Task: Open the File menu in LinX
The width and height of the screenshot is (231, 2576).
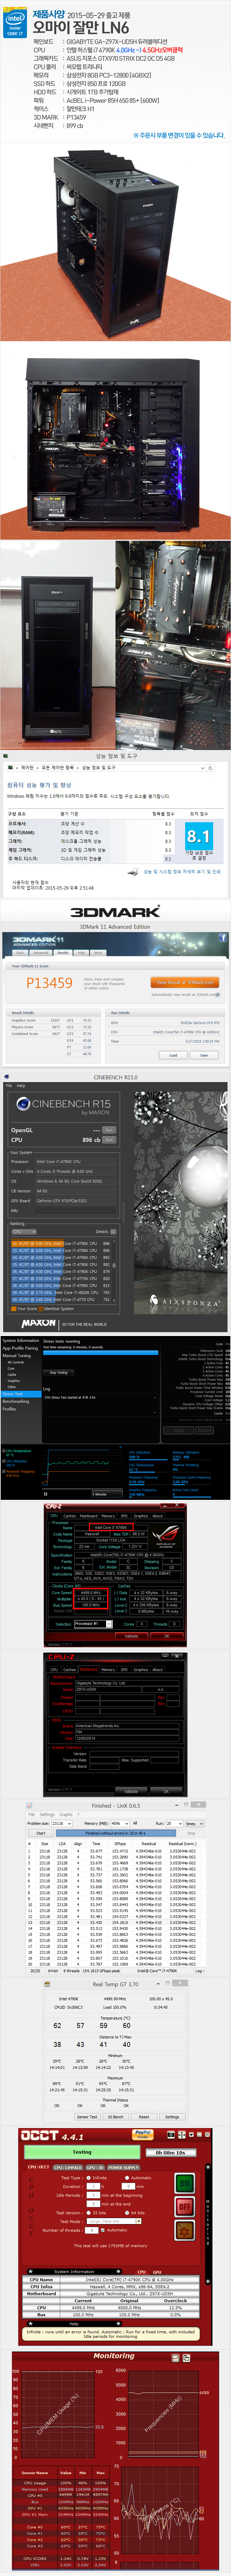Action: 31,1815
